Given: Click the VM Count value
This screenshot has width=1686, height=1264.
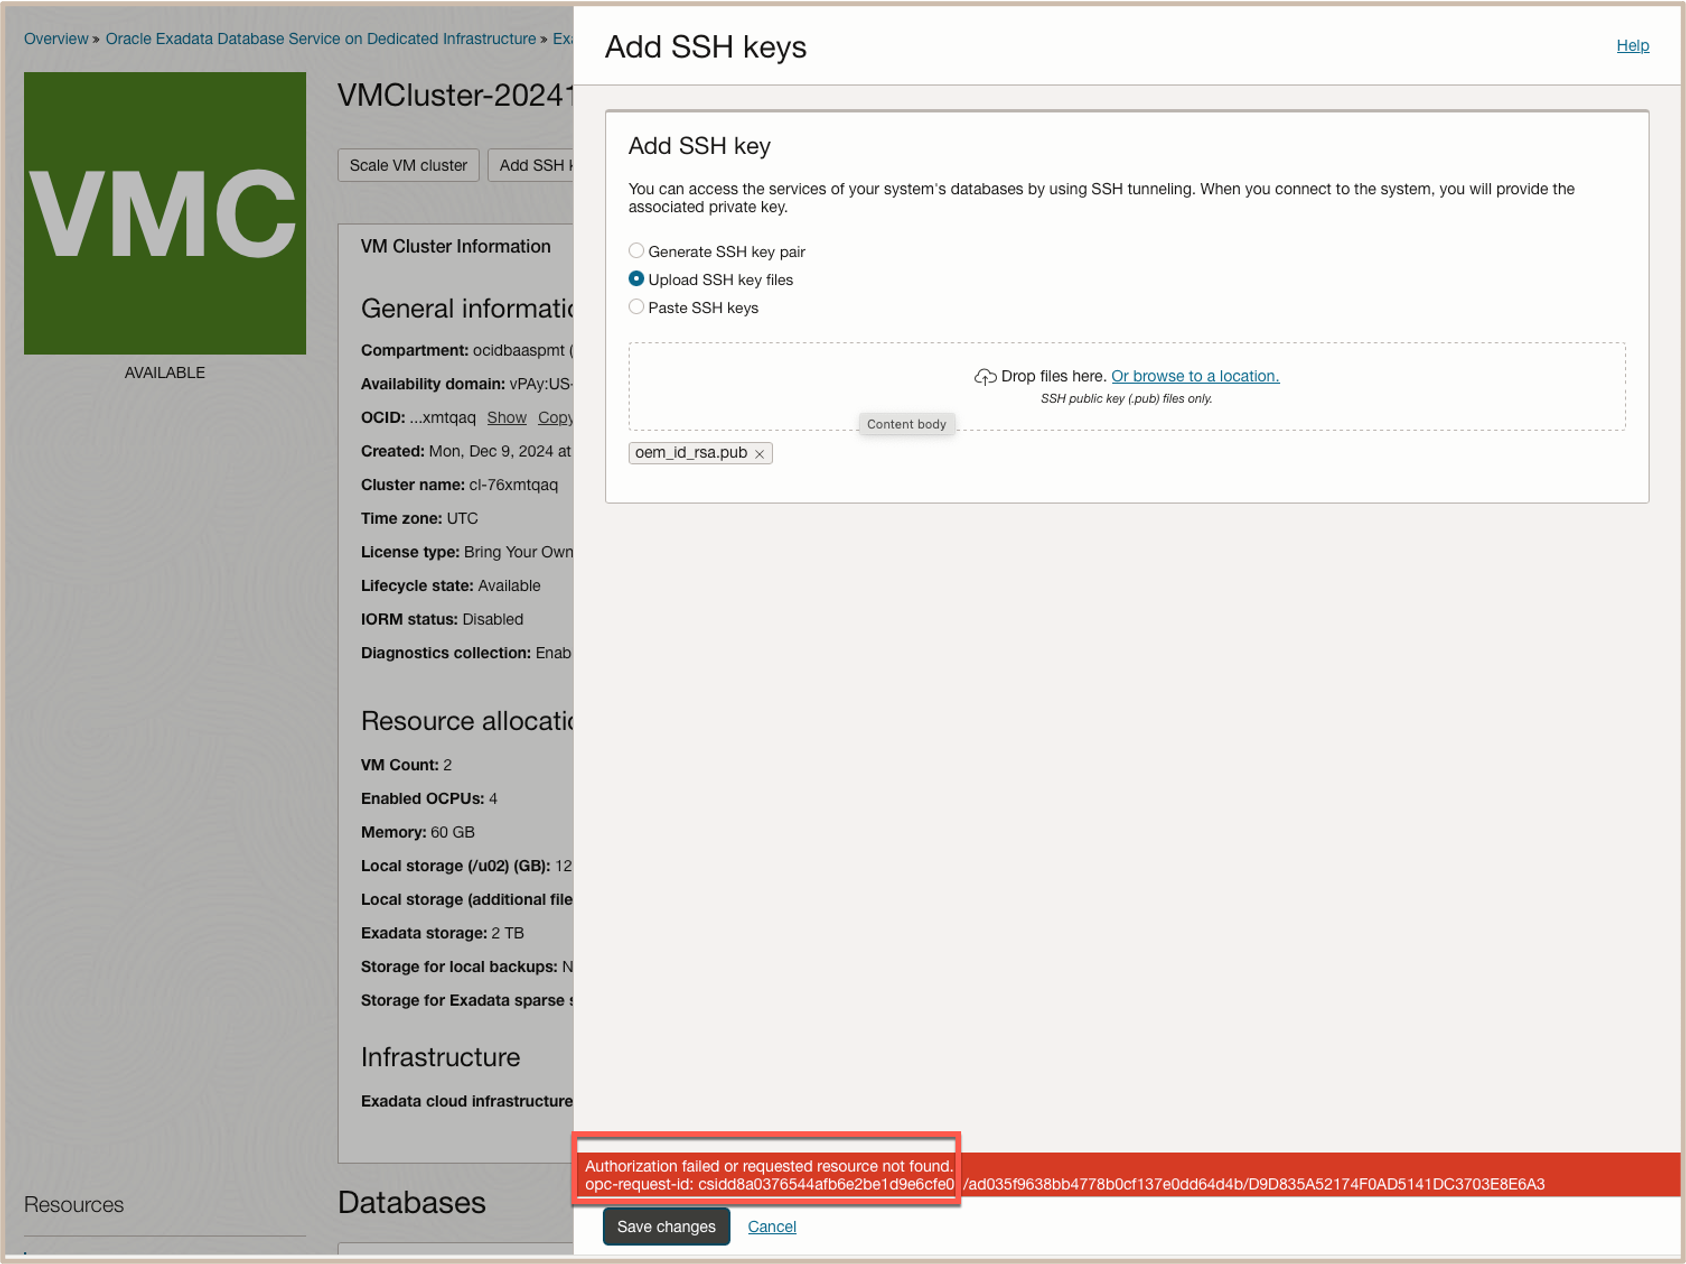Looking at the screenshot, I should click(x=448, y=765).
